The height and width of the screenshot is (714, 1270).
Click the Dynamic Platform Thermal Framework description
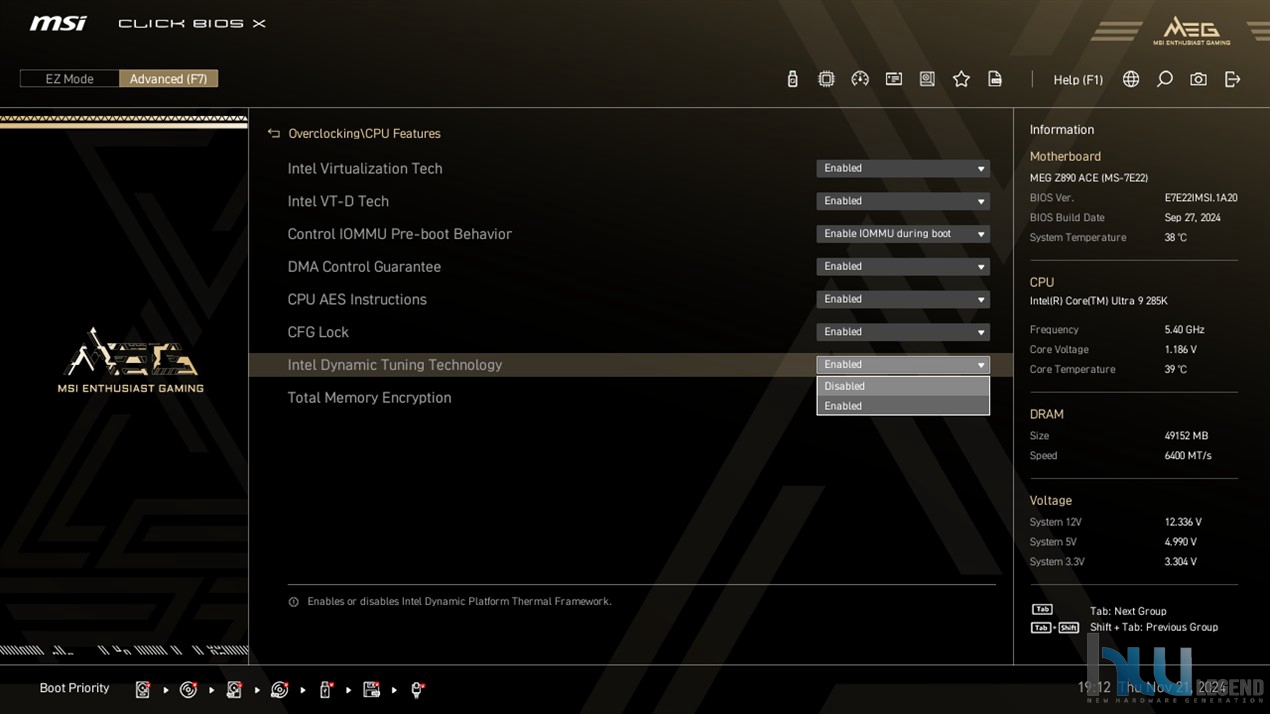[x=459, y=602]
